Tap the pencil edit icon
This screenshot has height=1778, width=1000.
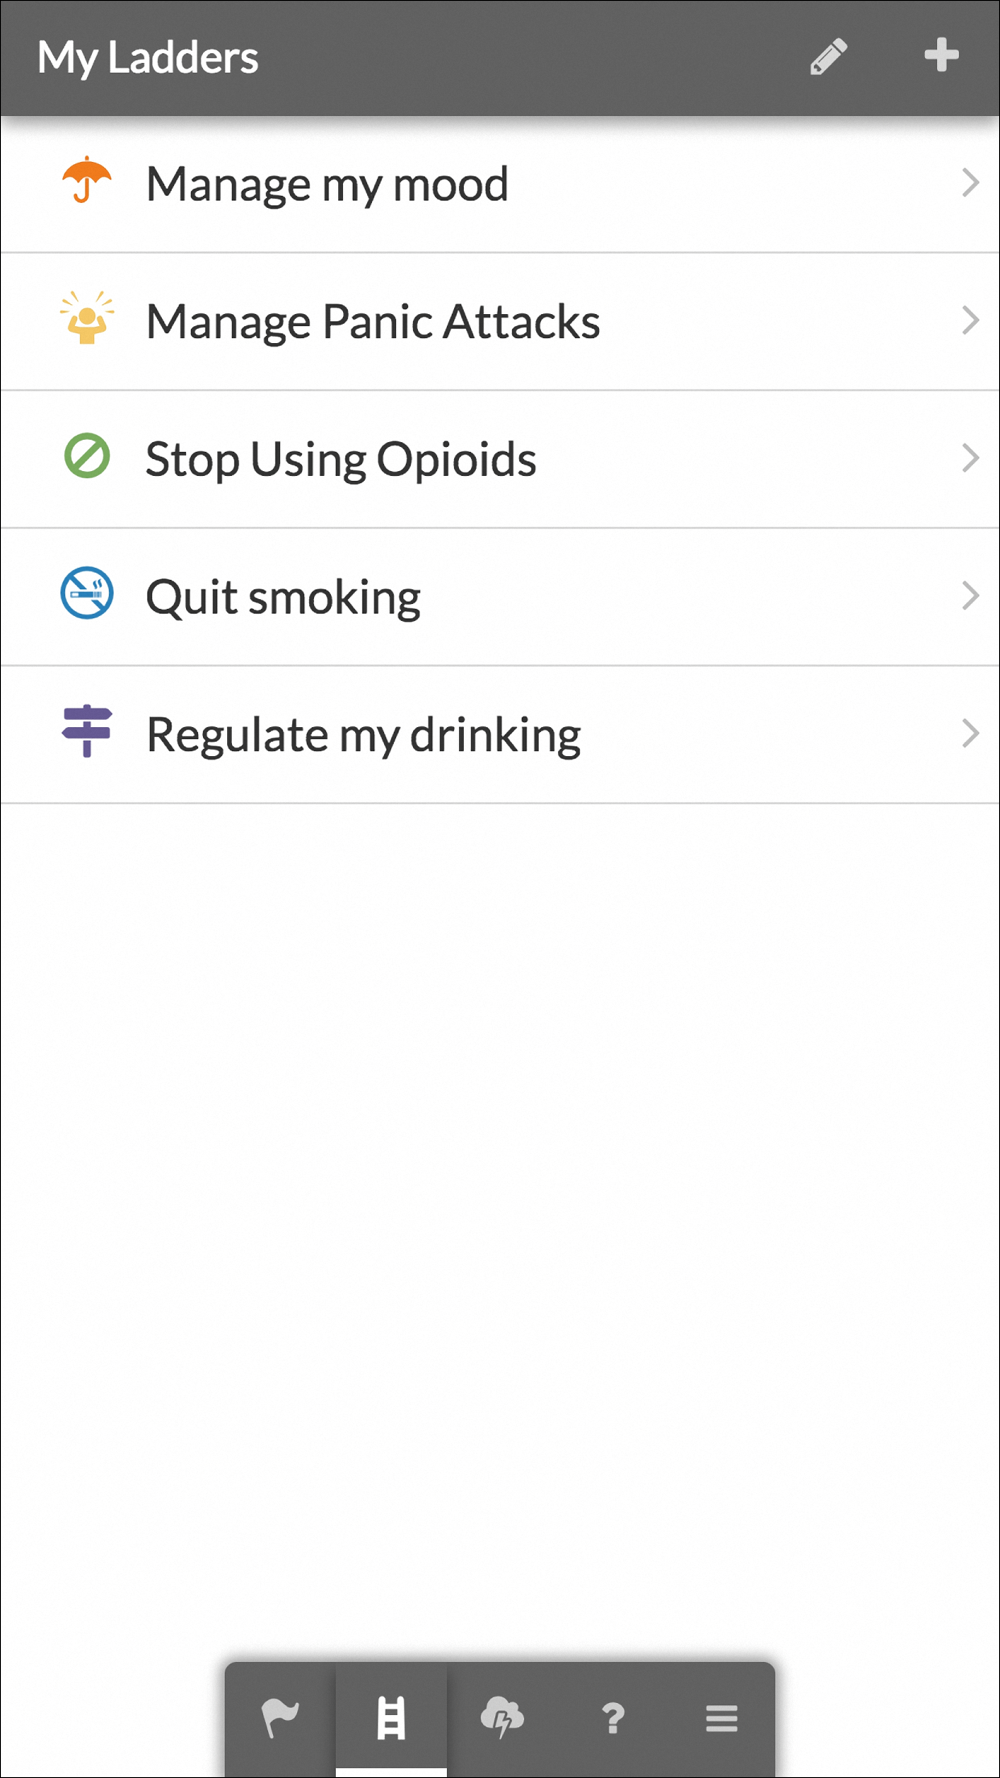(829, 57)
